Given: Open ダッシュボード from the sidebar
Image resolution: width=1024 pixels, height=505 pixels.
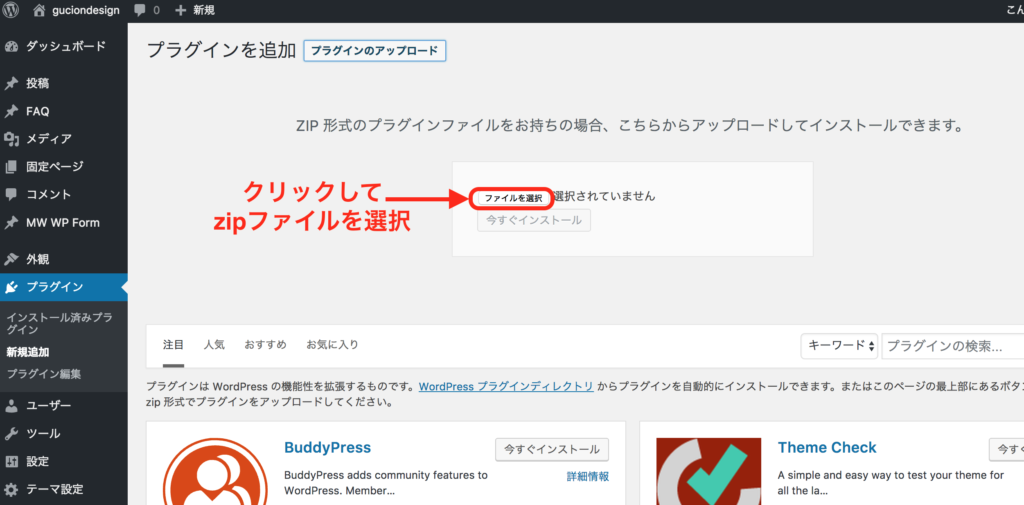Looking at the screenshot, I should 65,47.
